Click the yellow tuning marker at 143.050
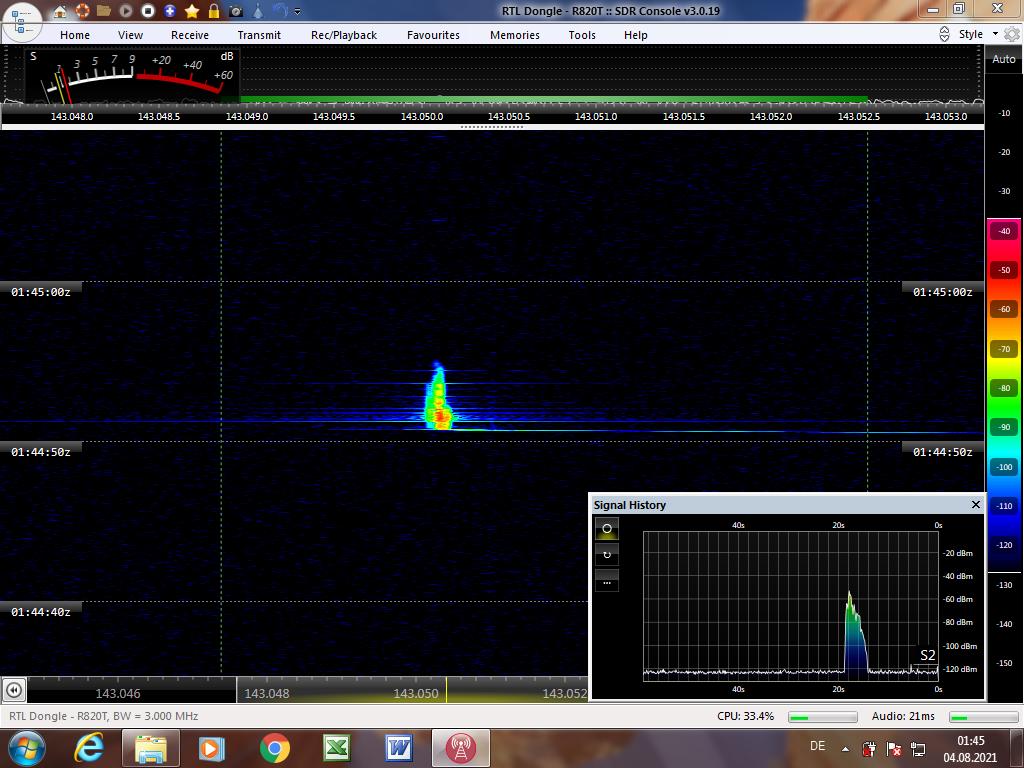Image resolution: width=1024 pixels, height=768 pixels. 447,690
